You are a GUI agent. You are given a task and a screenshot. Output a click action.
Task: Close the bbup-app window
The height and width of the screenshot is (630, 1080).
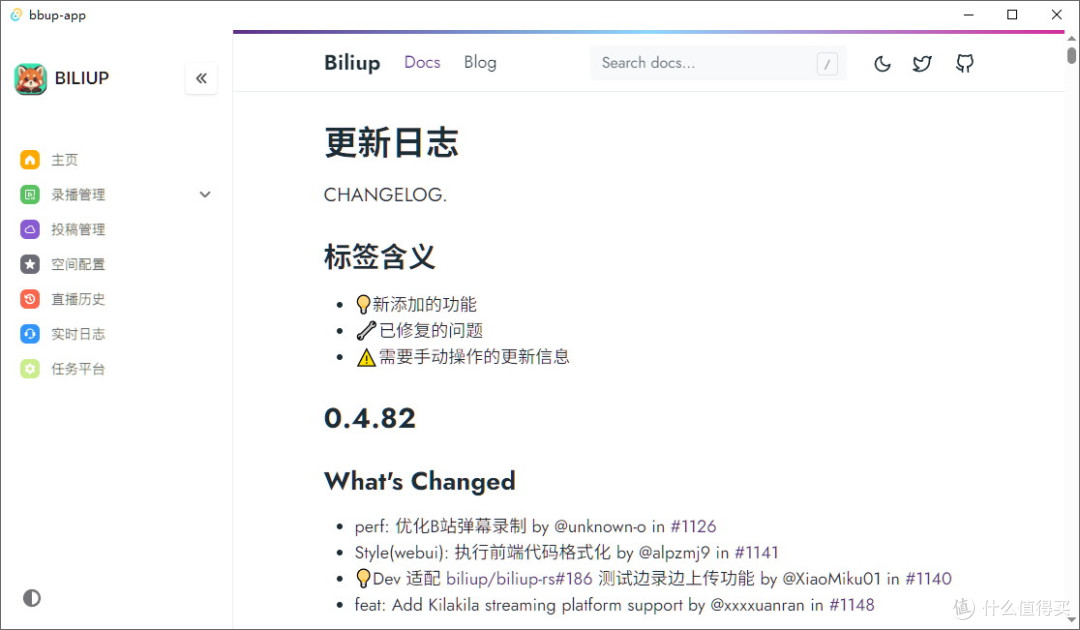1057,14
